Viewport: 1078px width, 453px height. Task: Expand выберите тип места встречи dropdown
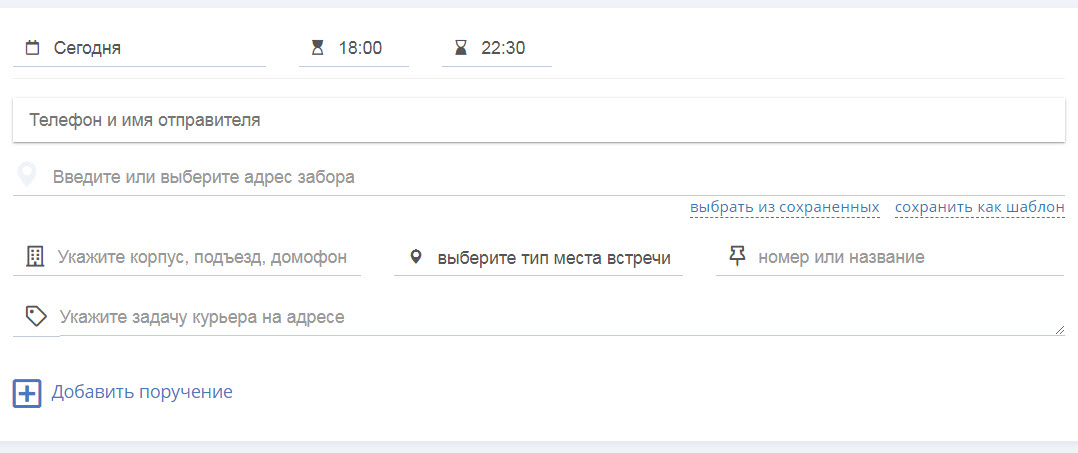pos(554,257)
